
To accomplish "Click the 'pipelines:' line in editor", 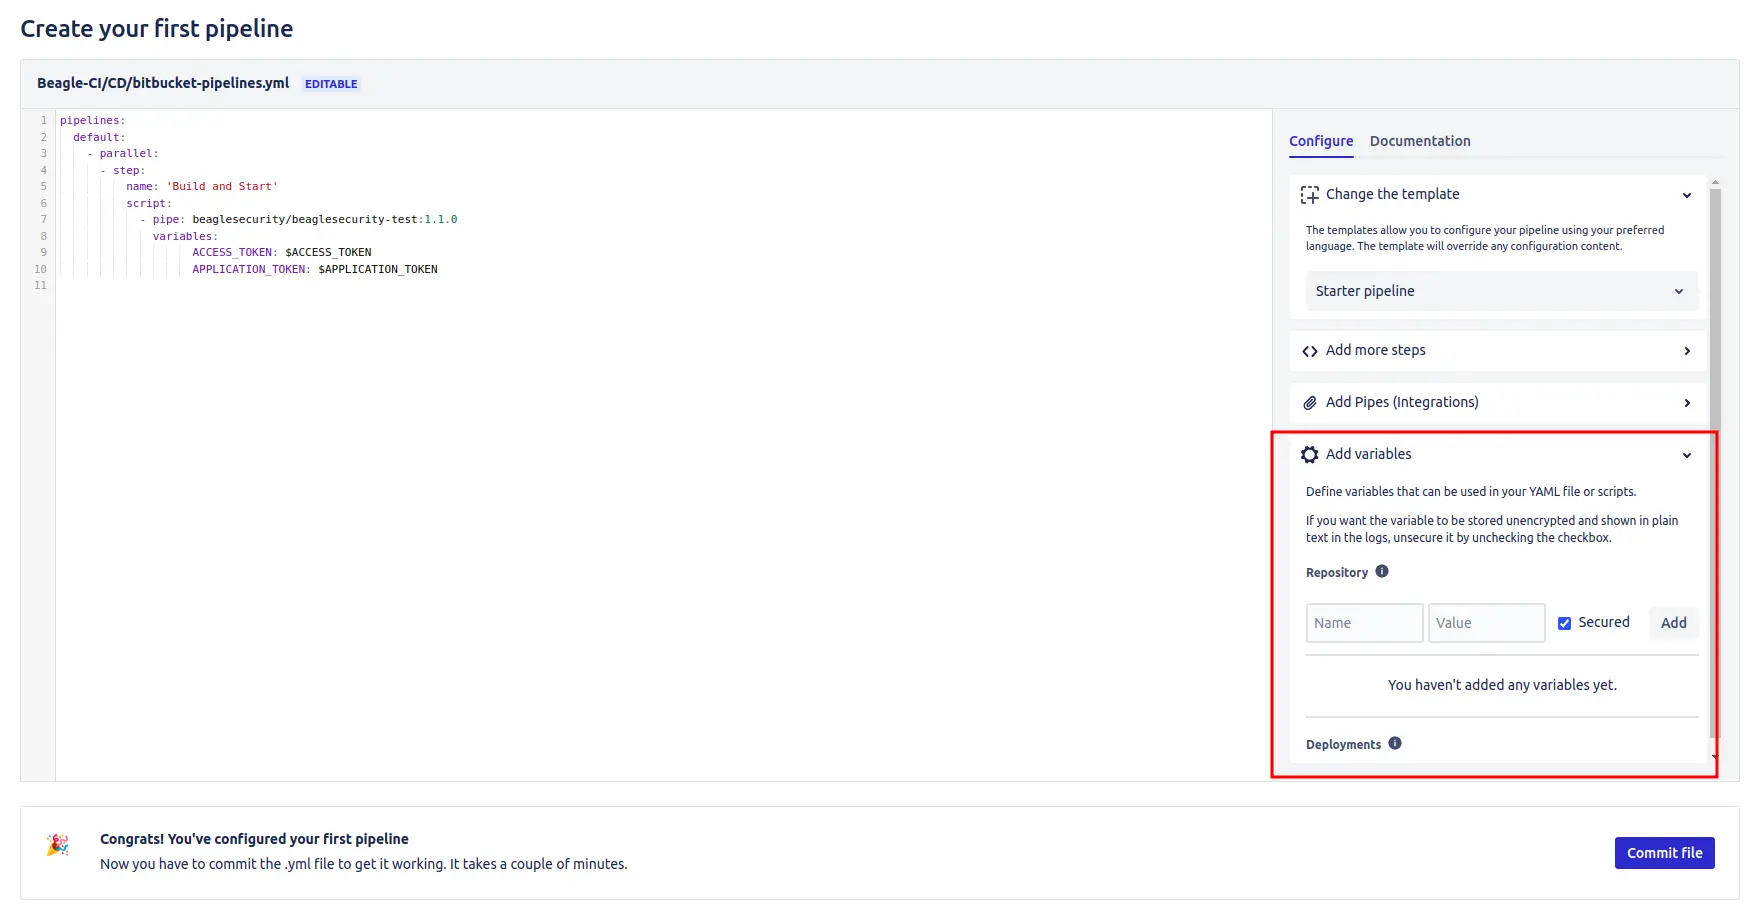I will [x=93, y=121].
